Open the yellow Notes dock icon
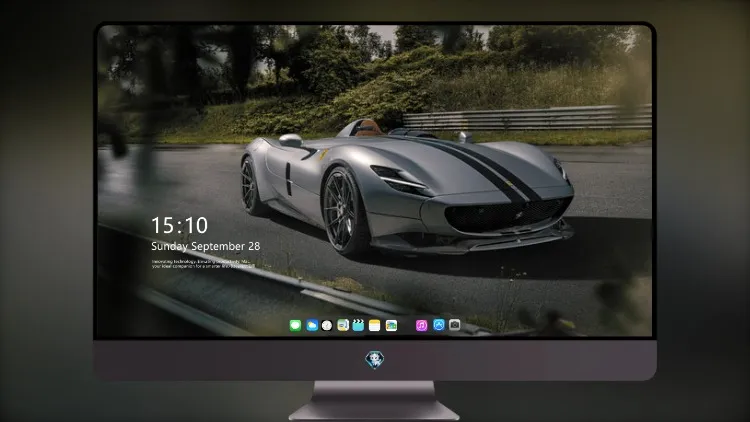 (x=375, y=326)
